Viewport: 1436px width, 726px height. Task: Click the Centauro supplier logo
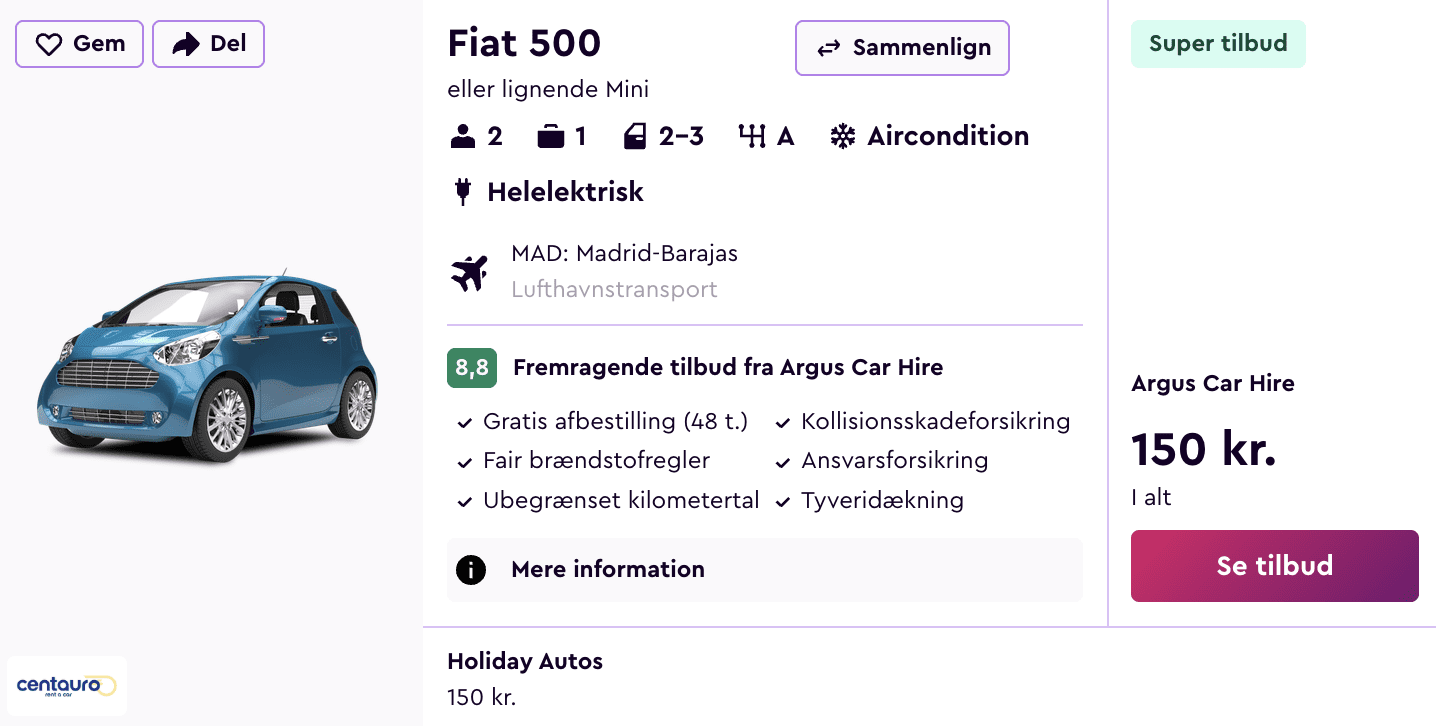pyautogui.click(x=67, y=686)
